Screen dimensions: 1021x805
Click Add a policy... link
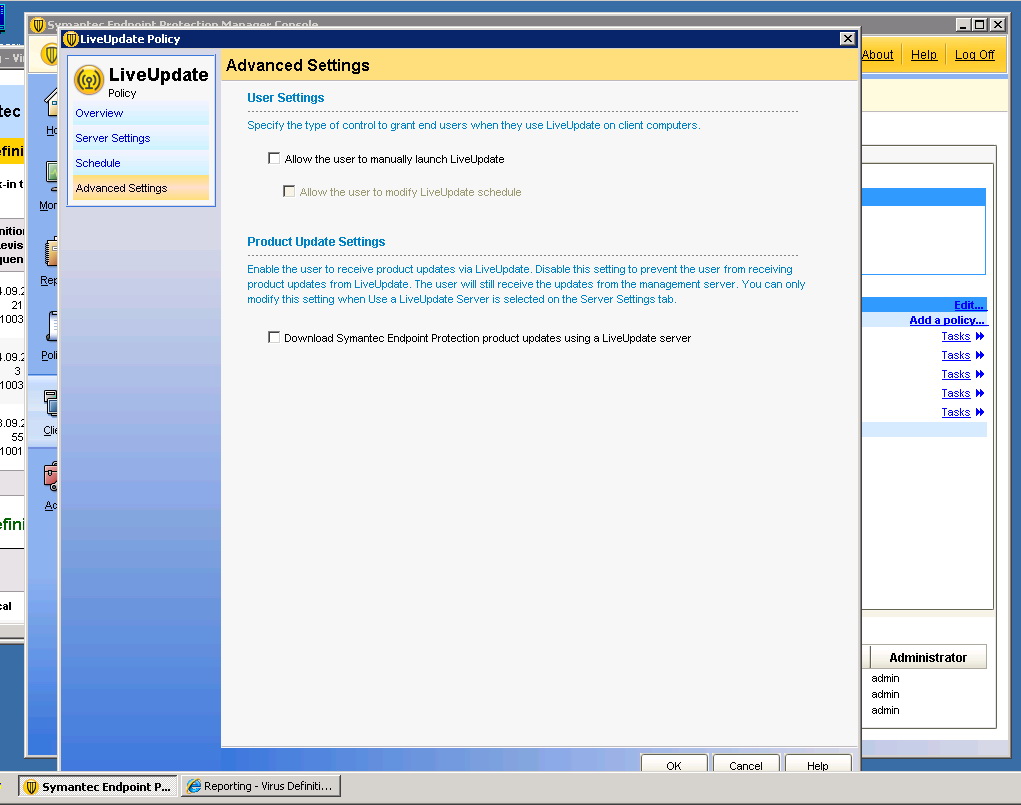pyautogui.click(x=947, y=320)
